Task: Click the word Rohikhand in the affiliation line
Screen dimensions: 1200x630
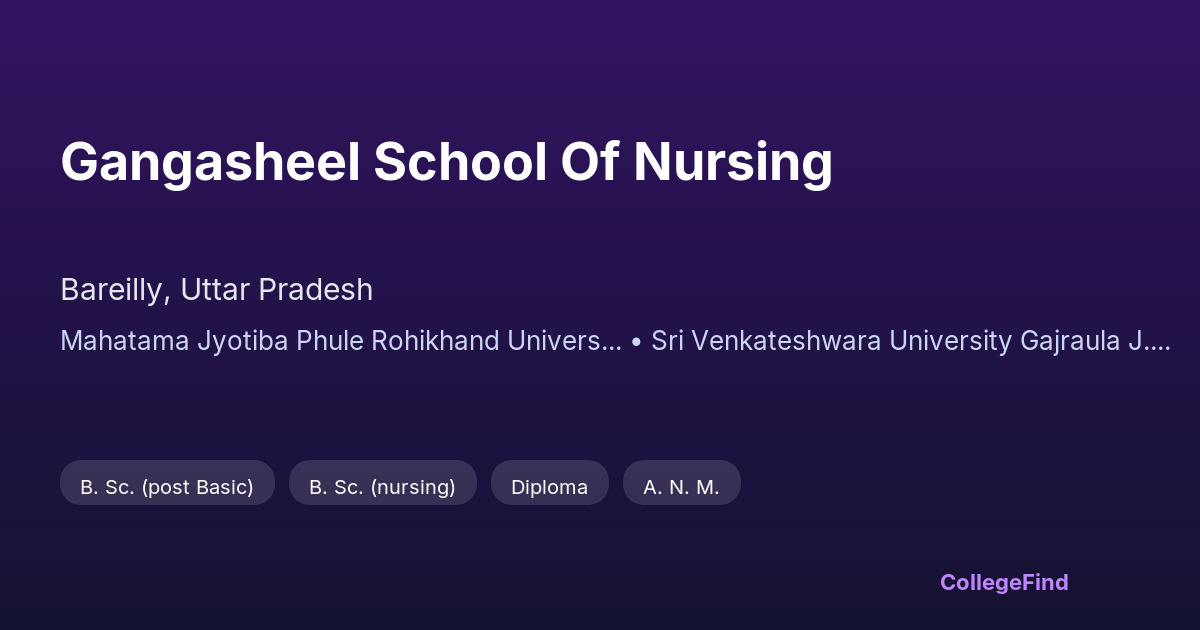Action: [x=437, y=341]
